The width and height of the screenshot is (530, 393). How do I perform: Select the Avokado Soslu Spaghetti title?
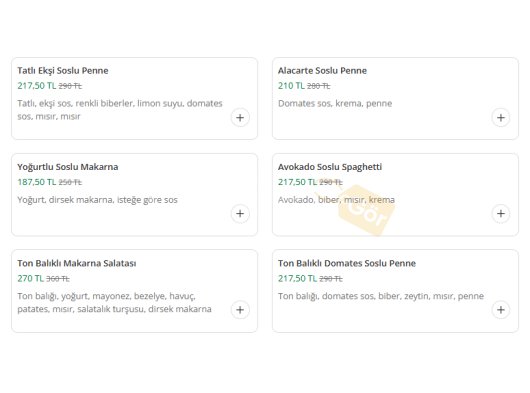pos(330,167)
